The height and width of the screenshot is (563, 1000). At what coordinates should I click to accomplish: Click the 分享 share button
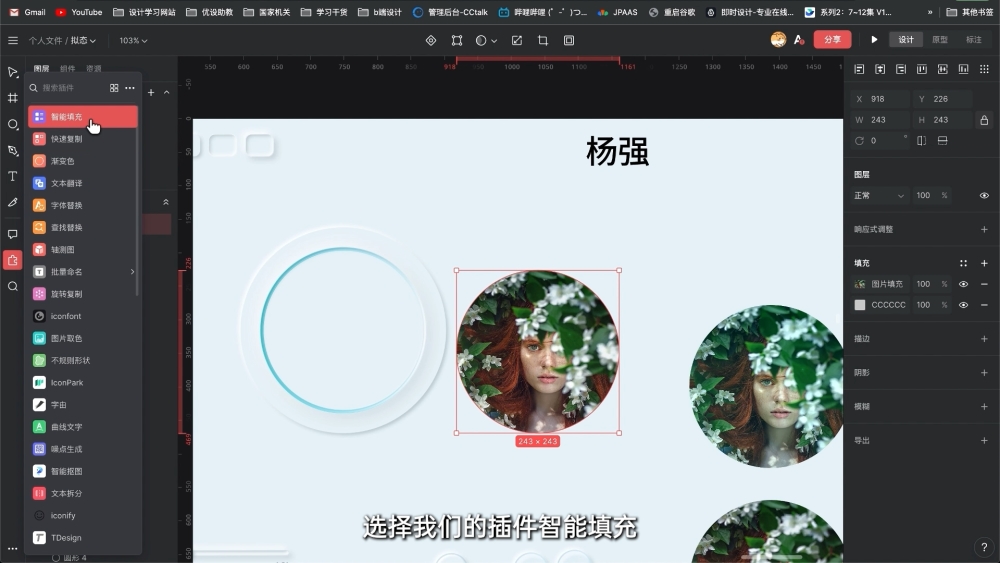point(832,40)
